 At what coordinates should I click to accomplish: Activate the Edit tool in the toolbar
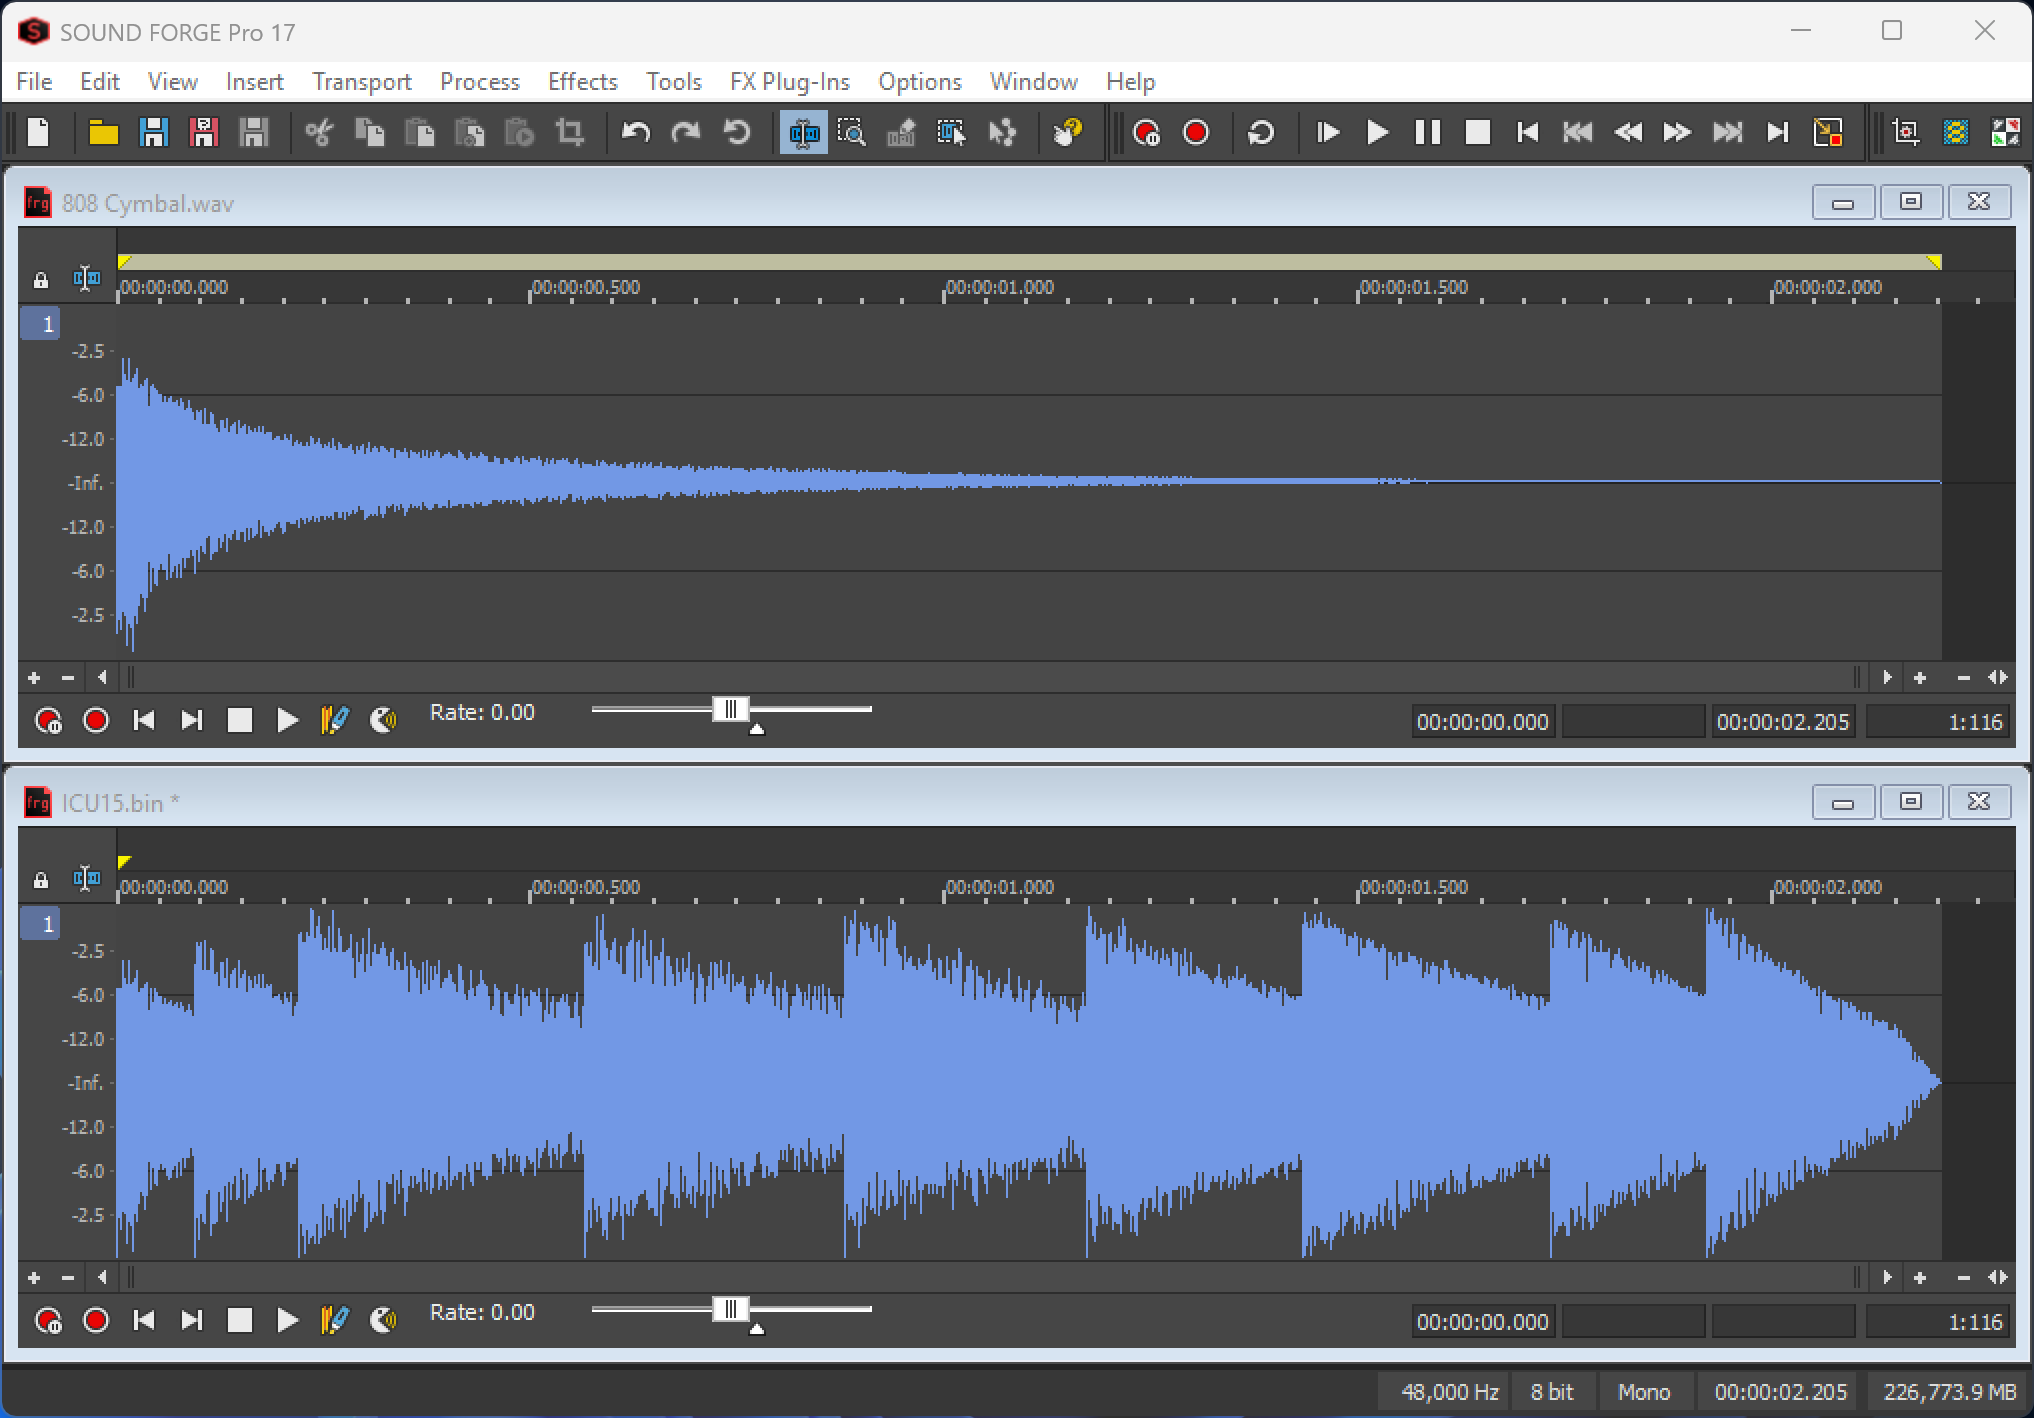pos(803,132)
